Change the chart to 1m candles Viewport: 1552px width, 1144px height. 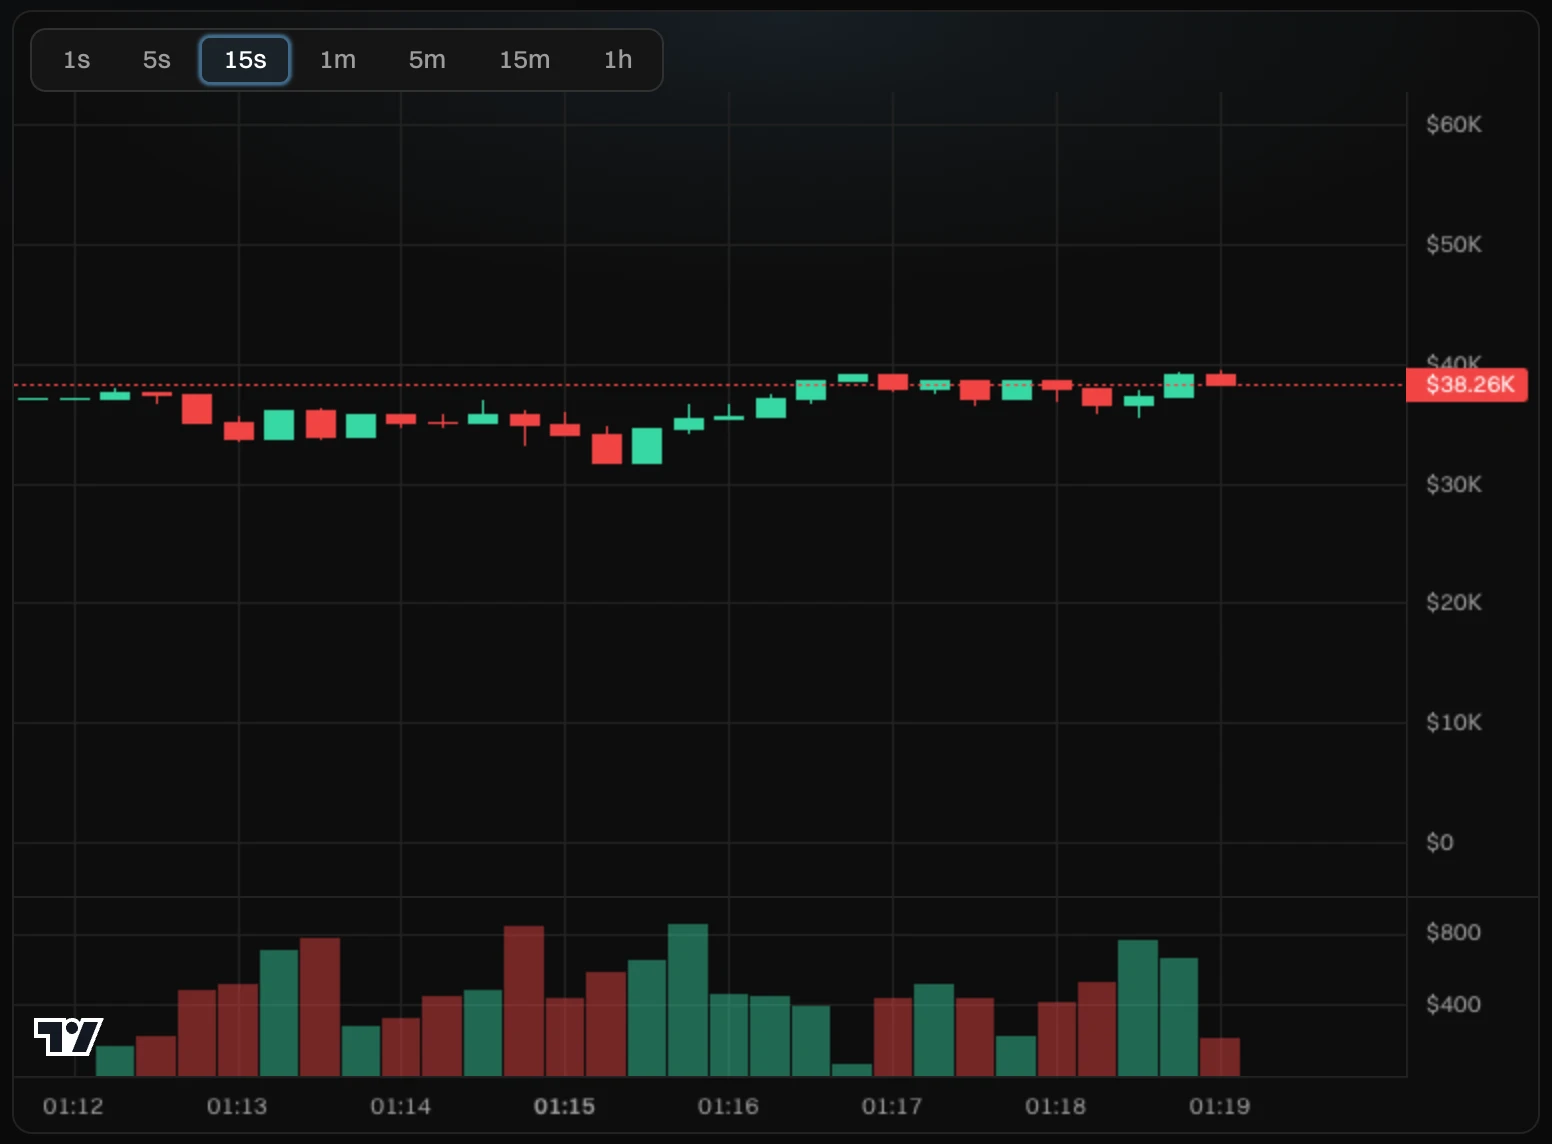coord(338,60)
